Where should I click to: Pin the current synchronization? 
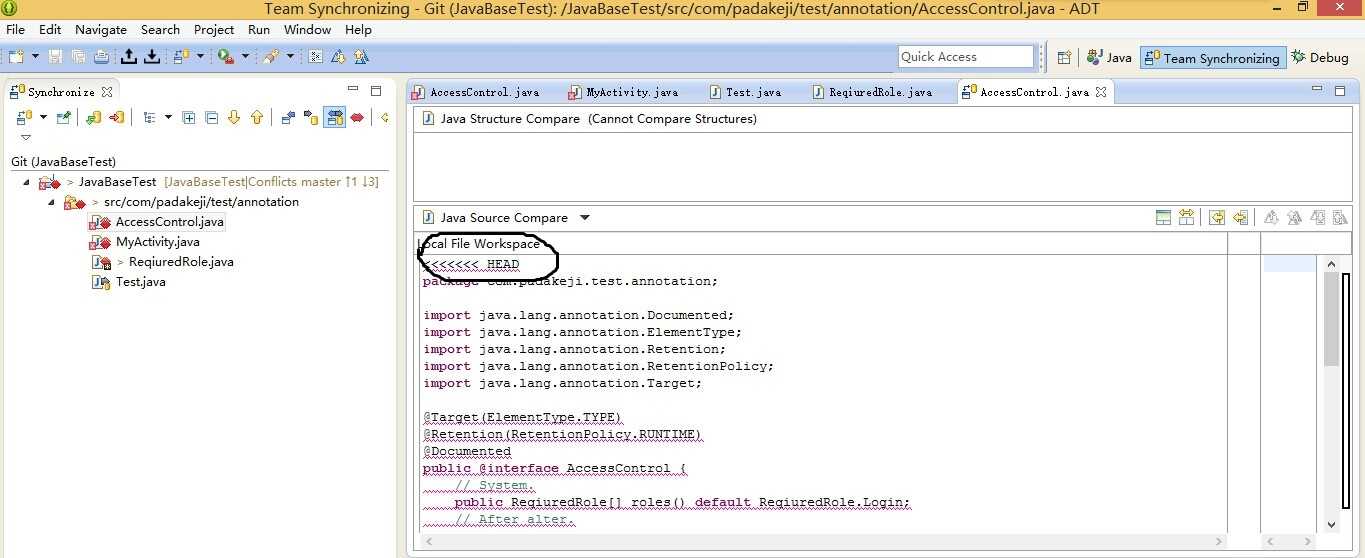[64, 117]
